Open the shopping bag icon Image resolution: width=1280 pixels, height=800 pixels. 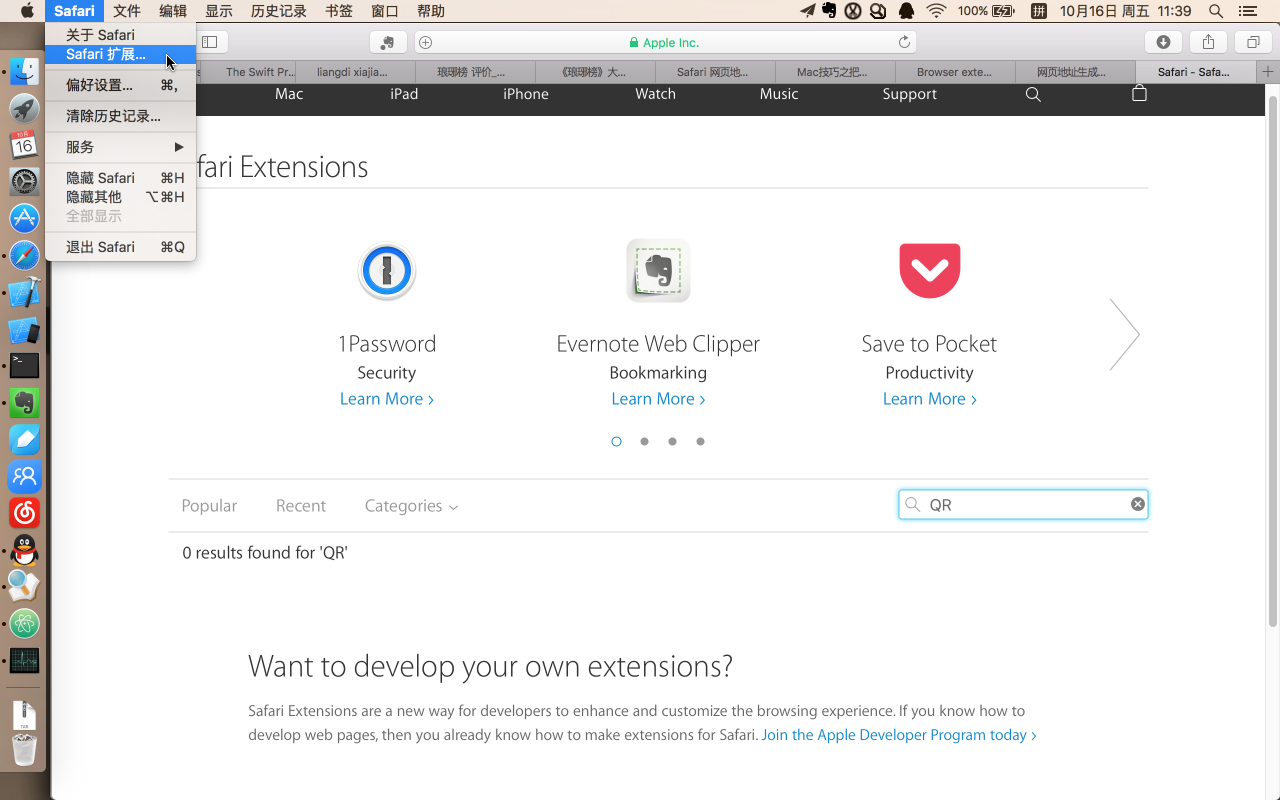pyautogui.click(x=1139, y=93)
